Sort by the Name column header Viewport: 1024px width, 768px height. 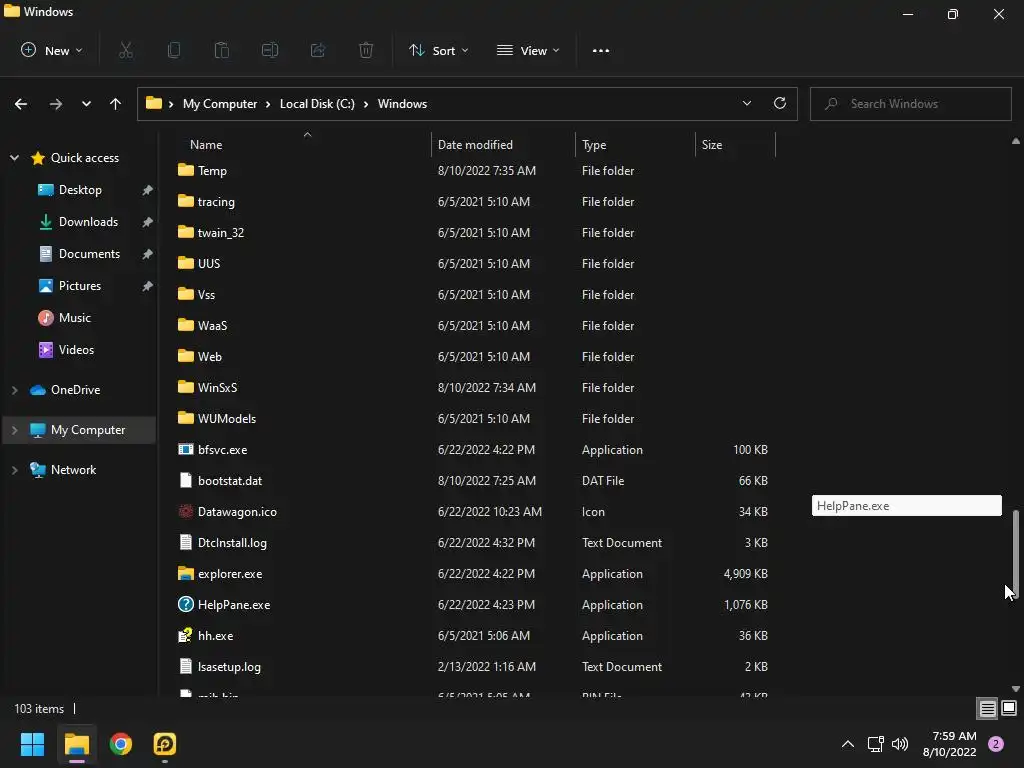pyautogui.click(x=206, y=145)
